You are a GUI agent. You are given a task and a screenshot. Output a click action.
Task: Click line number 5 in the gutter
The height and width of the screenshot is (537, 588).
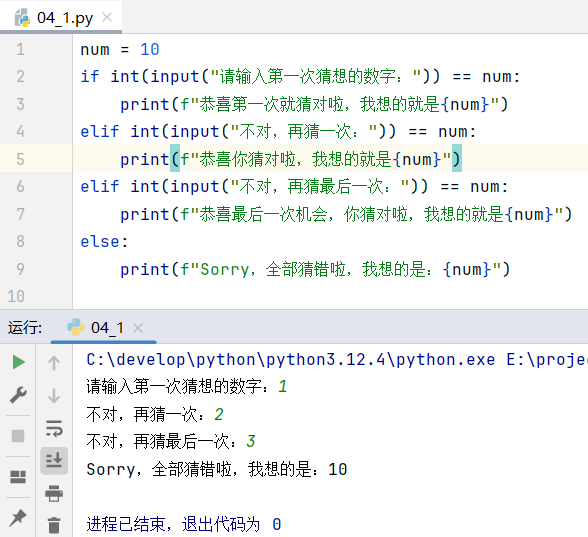point(20,159)
